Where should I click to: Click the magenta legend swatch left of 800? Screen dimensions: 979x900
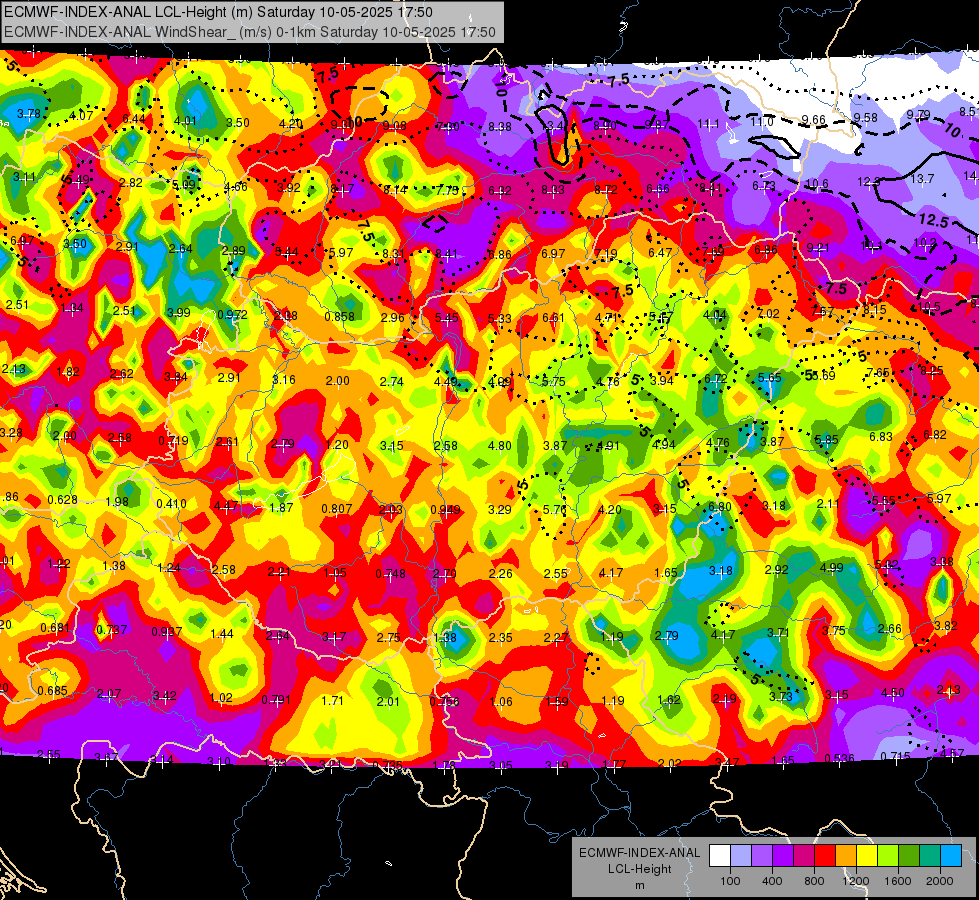tap(804, 856)
